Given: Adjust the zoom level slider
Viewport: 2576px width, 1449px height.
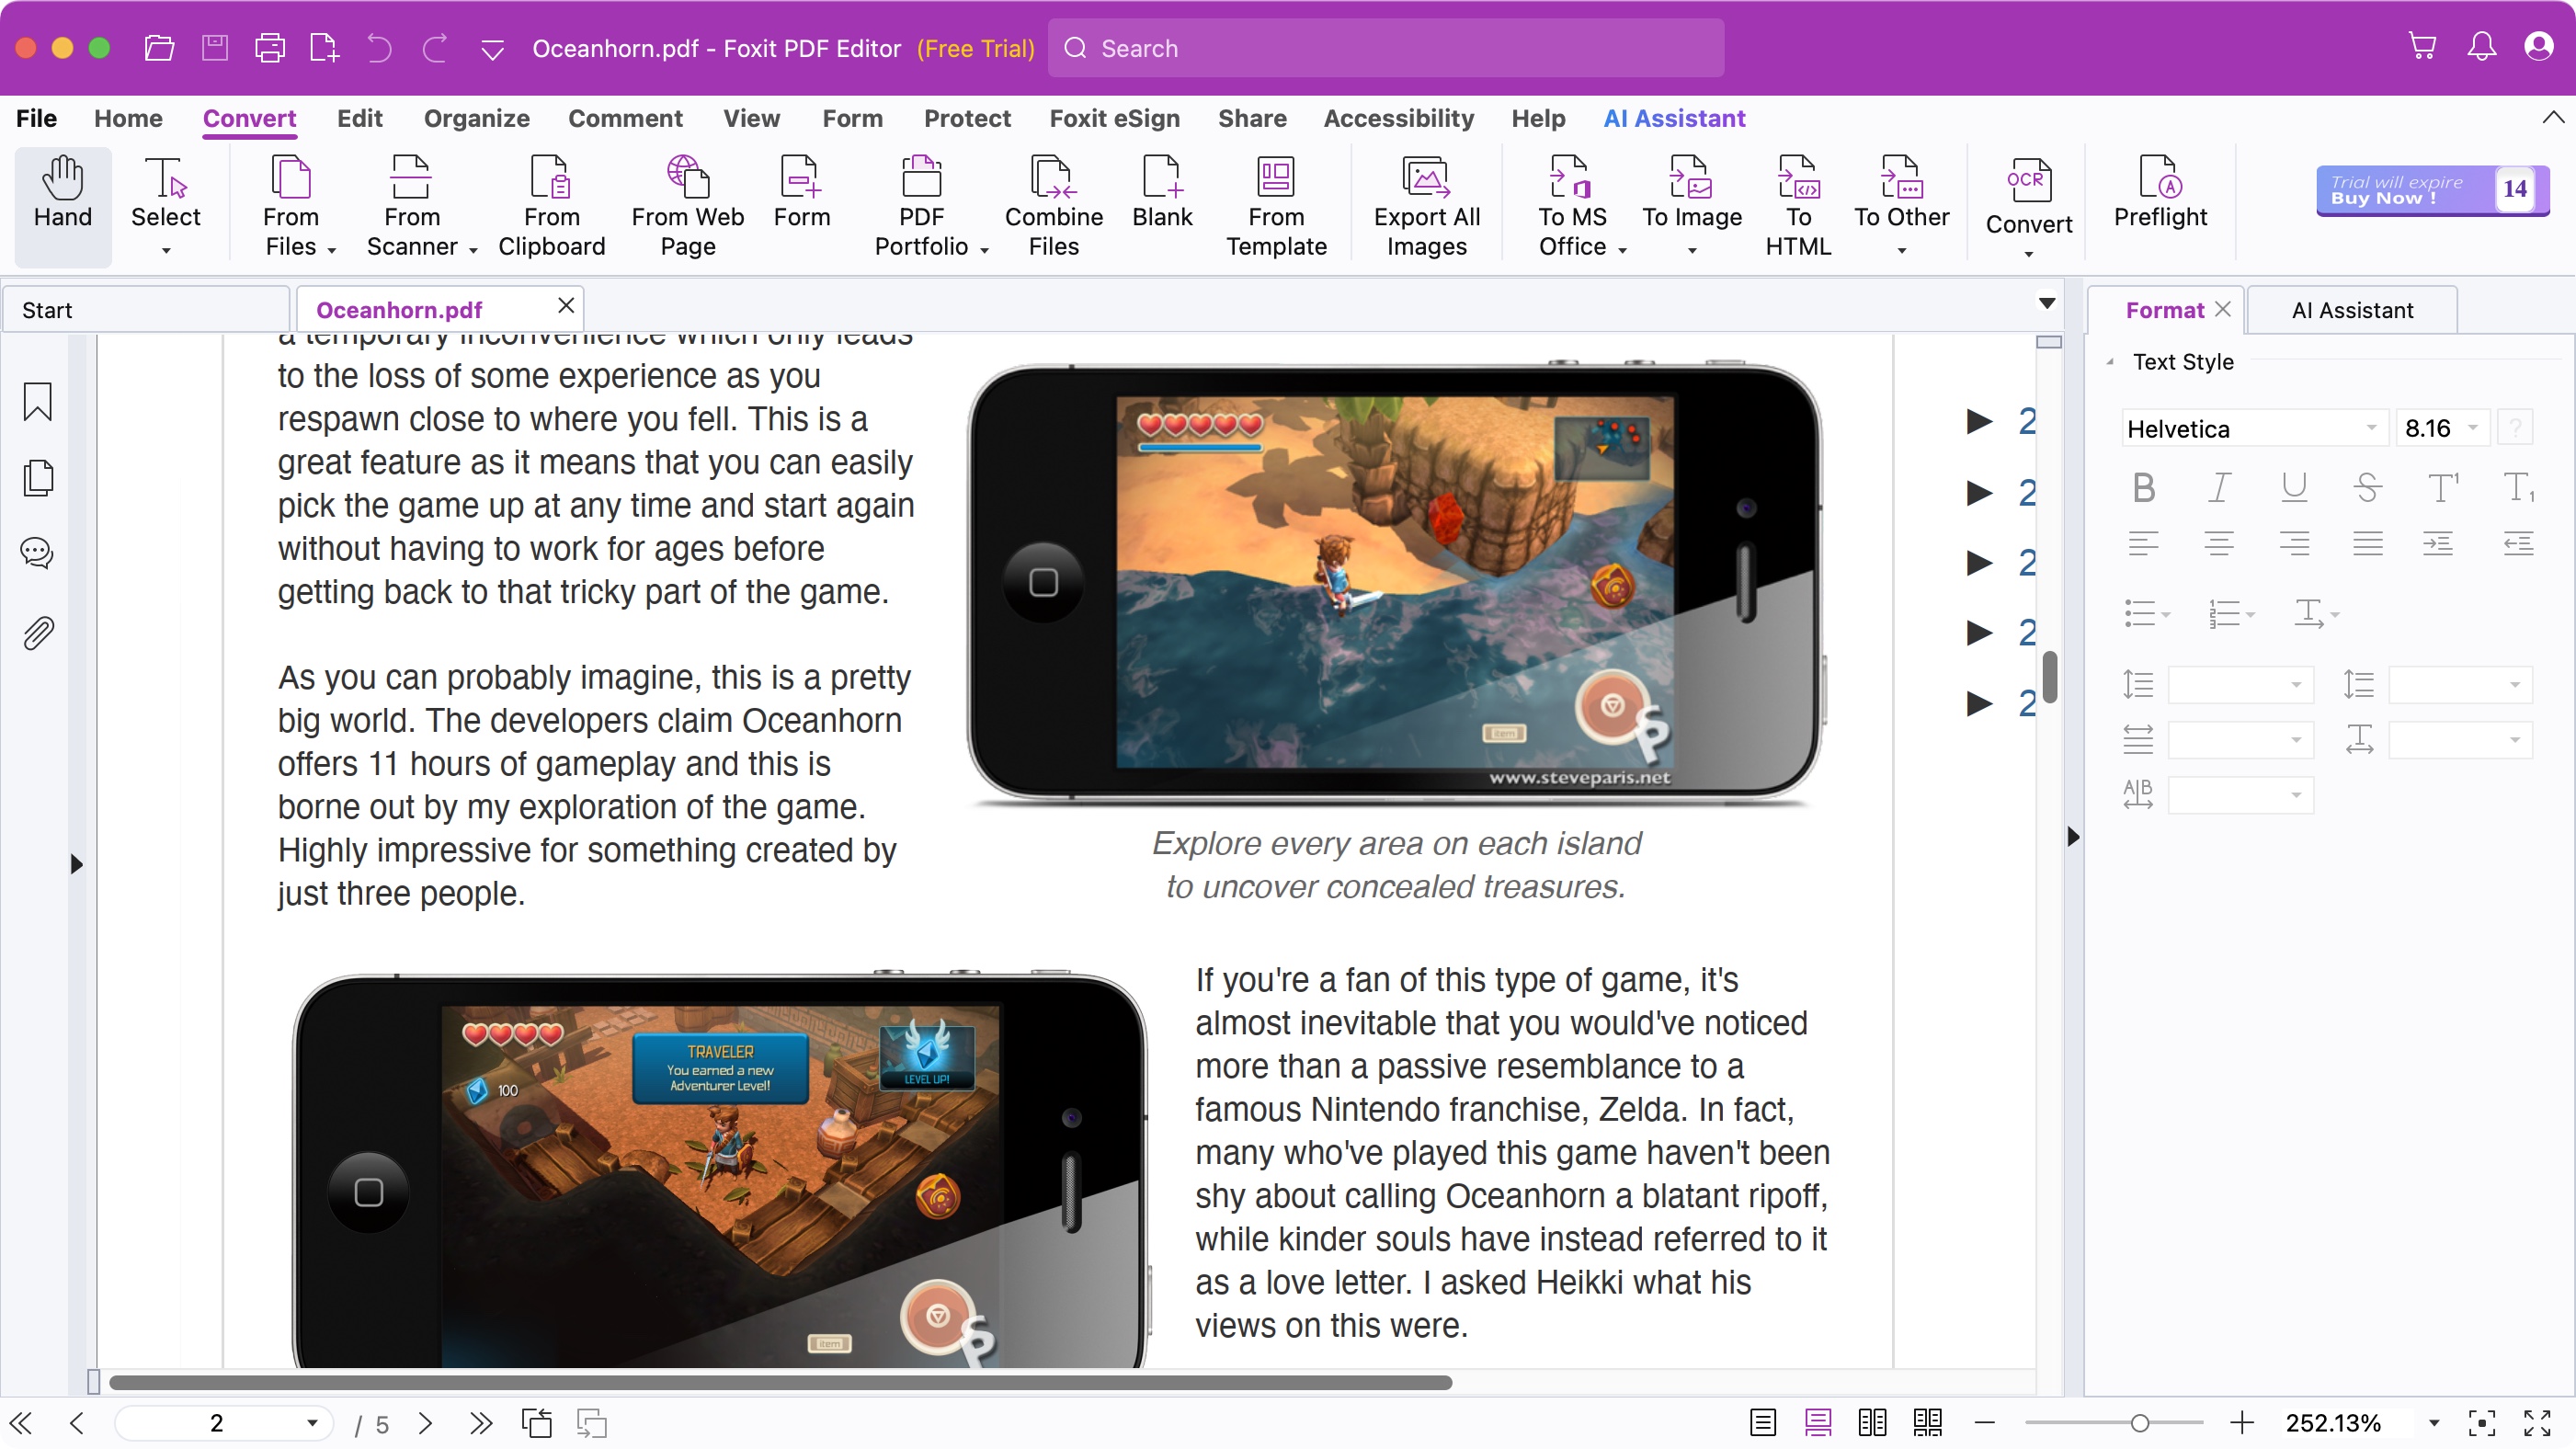Looking at the screenshot, I should [2138, 1422].
